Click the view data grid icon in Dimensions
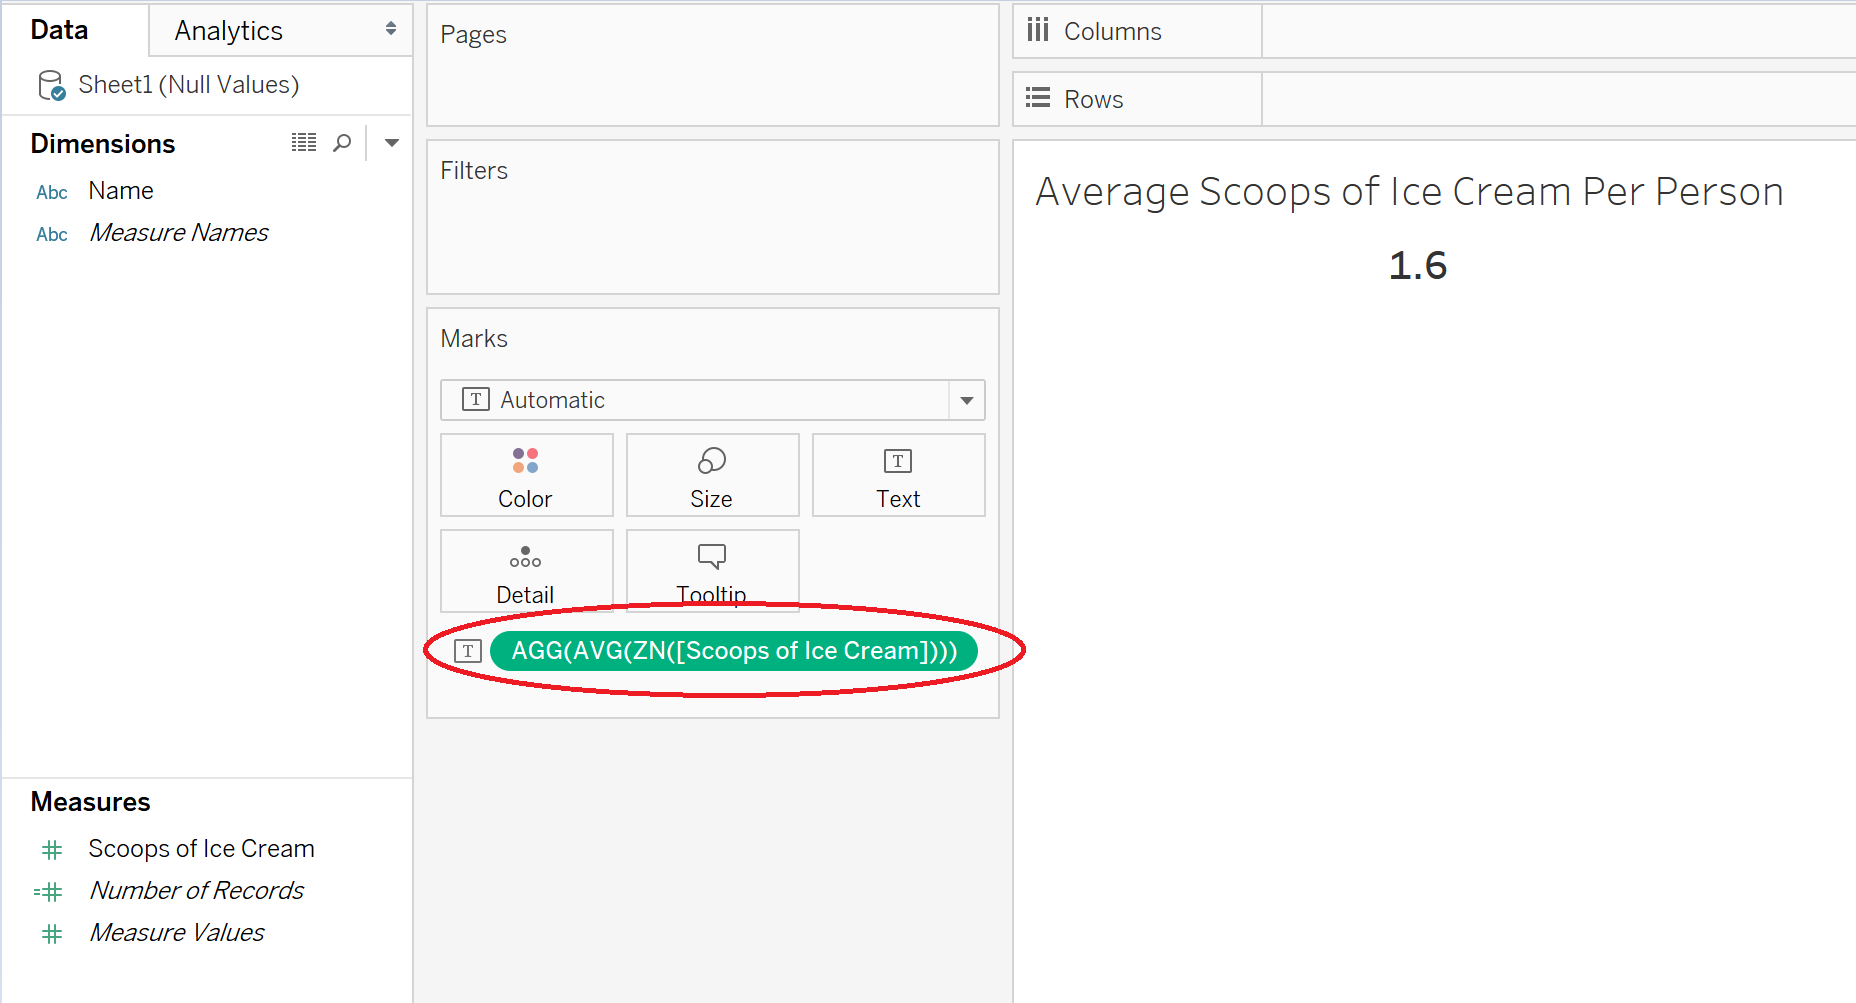The image size is (1856, 1003). (304, 143)
